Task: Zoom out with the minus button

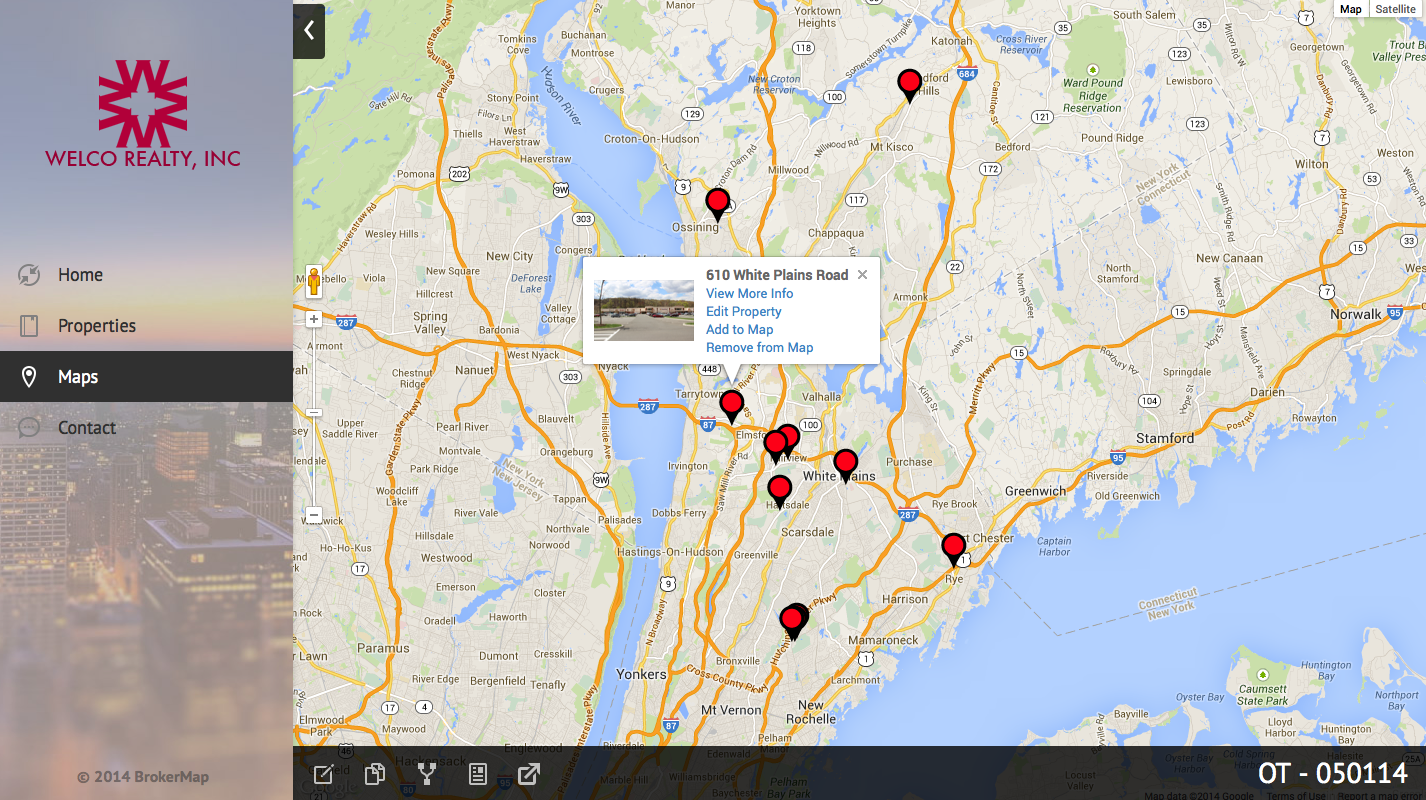Action: (x=314, y=516)
